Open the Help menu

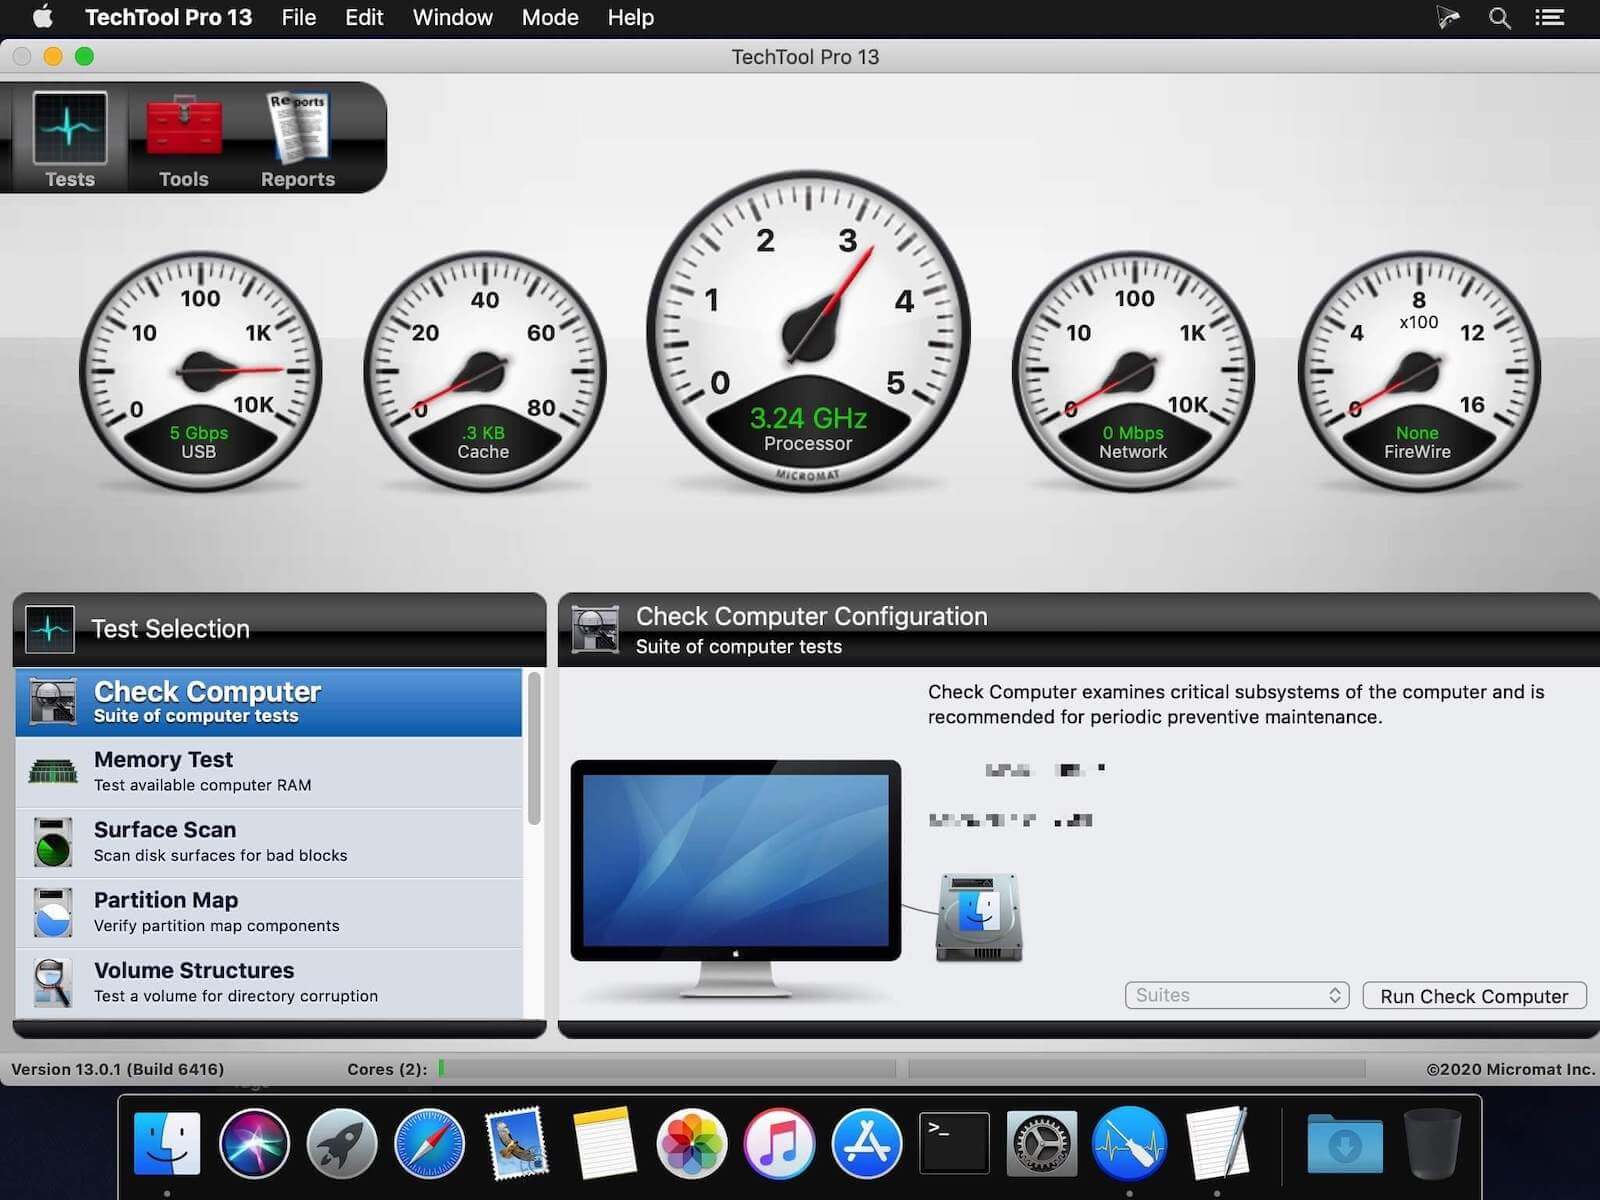[630, 17]
